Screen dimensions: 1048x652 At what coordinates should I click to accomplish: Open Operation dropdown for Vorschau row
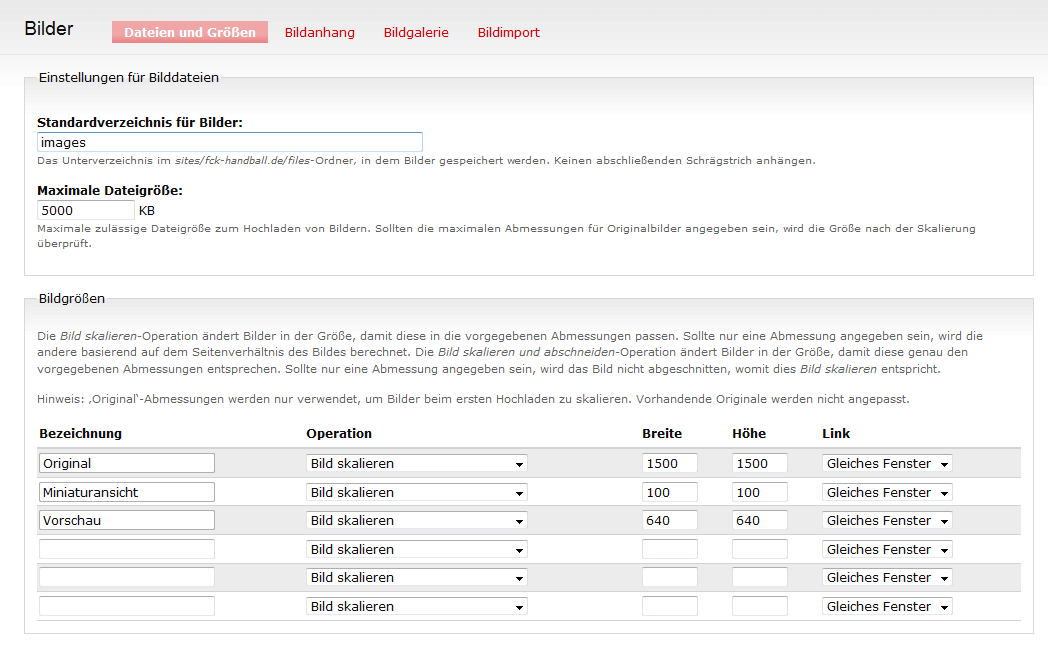click(416, 520)
